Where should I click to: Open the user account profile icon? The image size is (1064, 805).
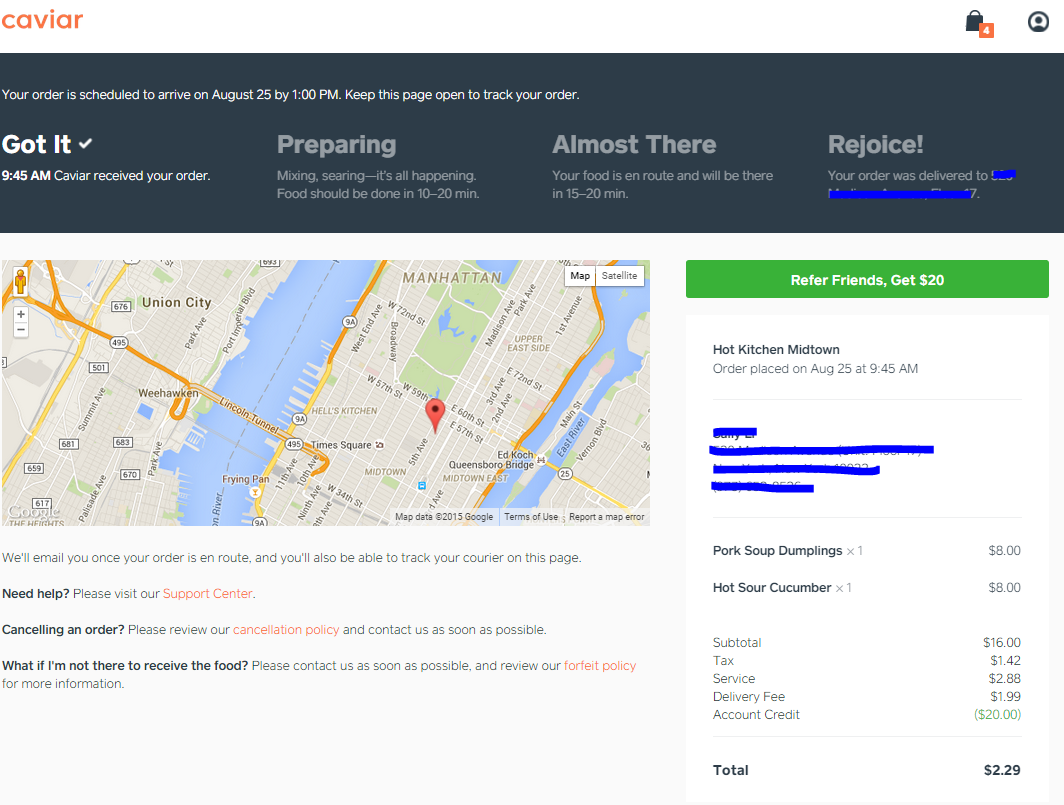coord(1038,22)
